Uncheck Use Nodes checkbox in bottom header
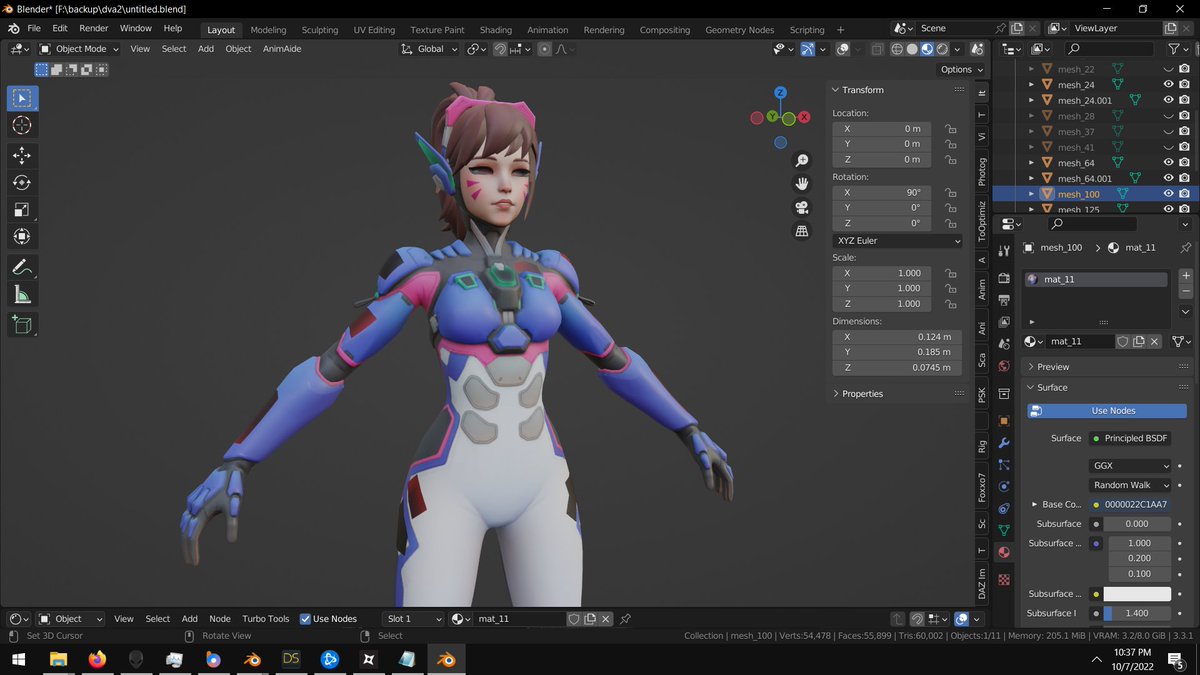The image size is (1200, 675). pyautogui.click(x=306, y=619)
